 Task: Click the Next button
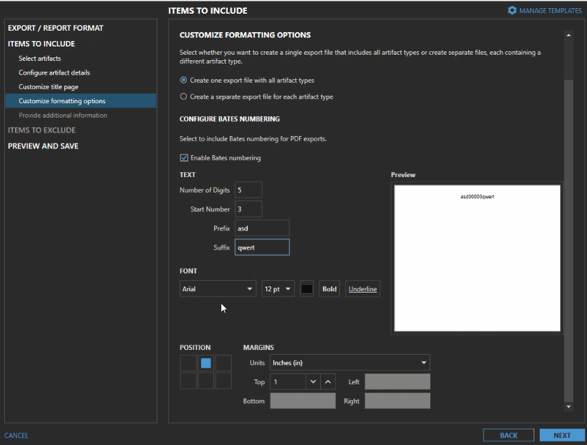[x=562, y=435]
